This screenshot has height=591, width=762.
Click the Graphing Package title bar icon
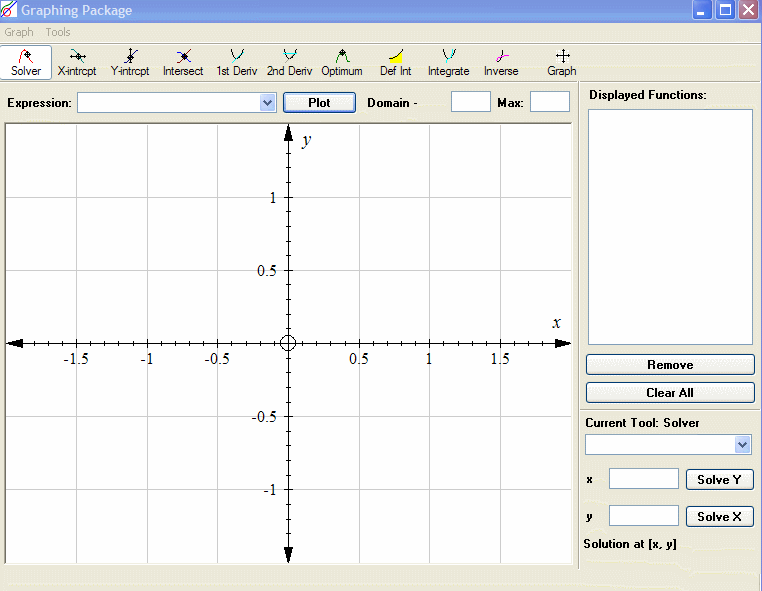click(9, 10)
